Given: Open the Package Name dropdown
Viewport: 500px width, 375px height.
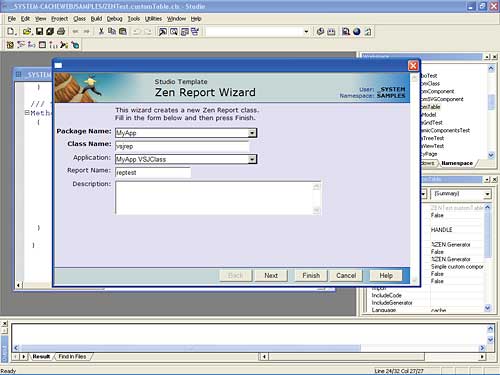Looking at the screenshot, I should click(252, 133).
